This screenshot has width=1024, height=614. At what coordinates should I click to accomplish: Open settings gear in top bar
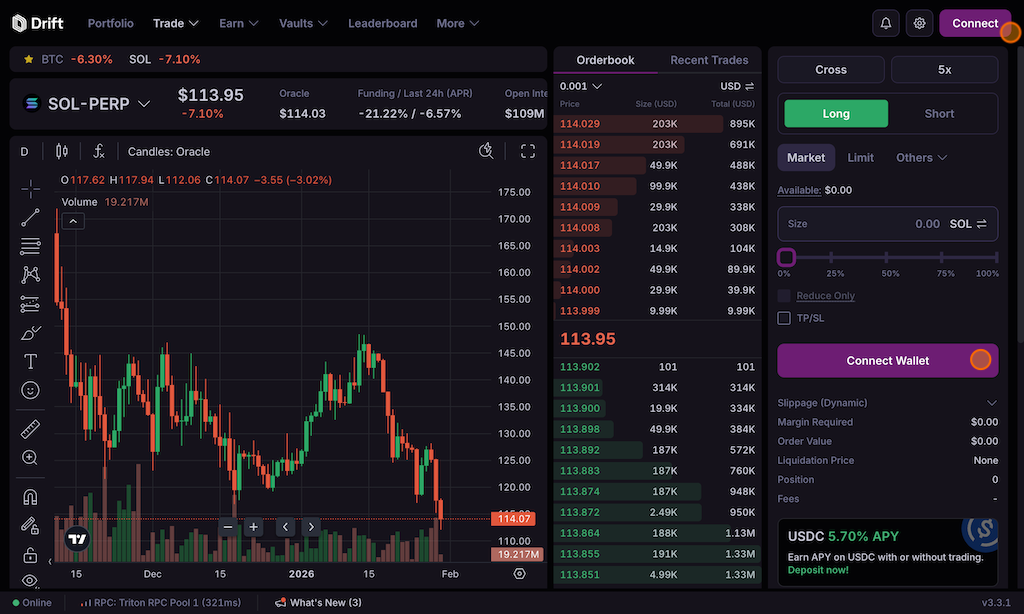tap(920, 23)
